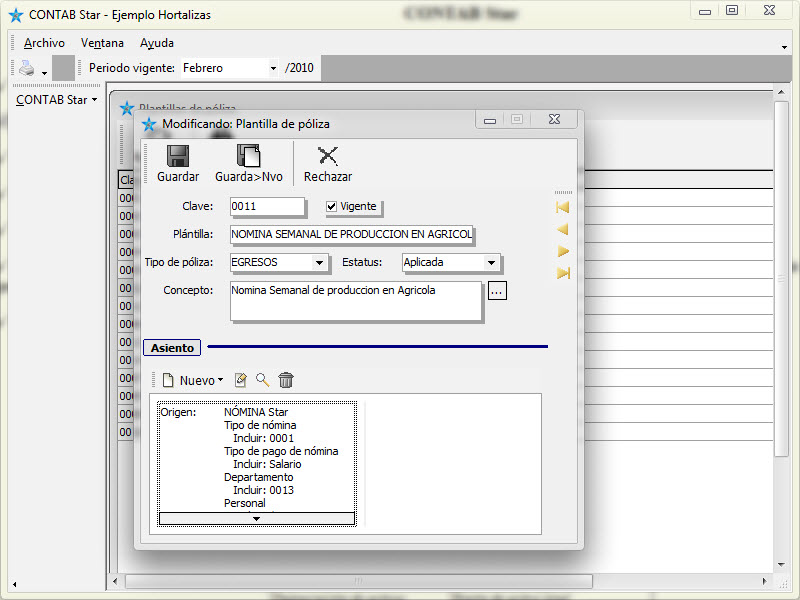Go to first record with navigation arrow
Image resolution: width=800 pixels, height=600 pixels.
coord(563,207)
